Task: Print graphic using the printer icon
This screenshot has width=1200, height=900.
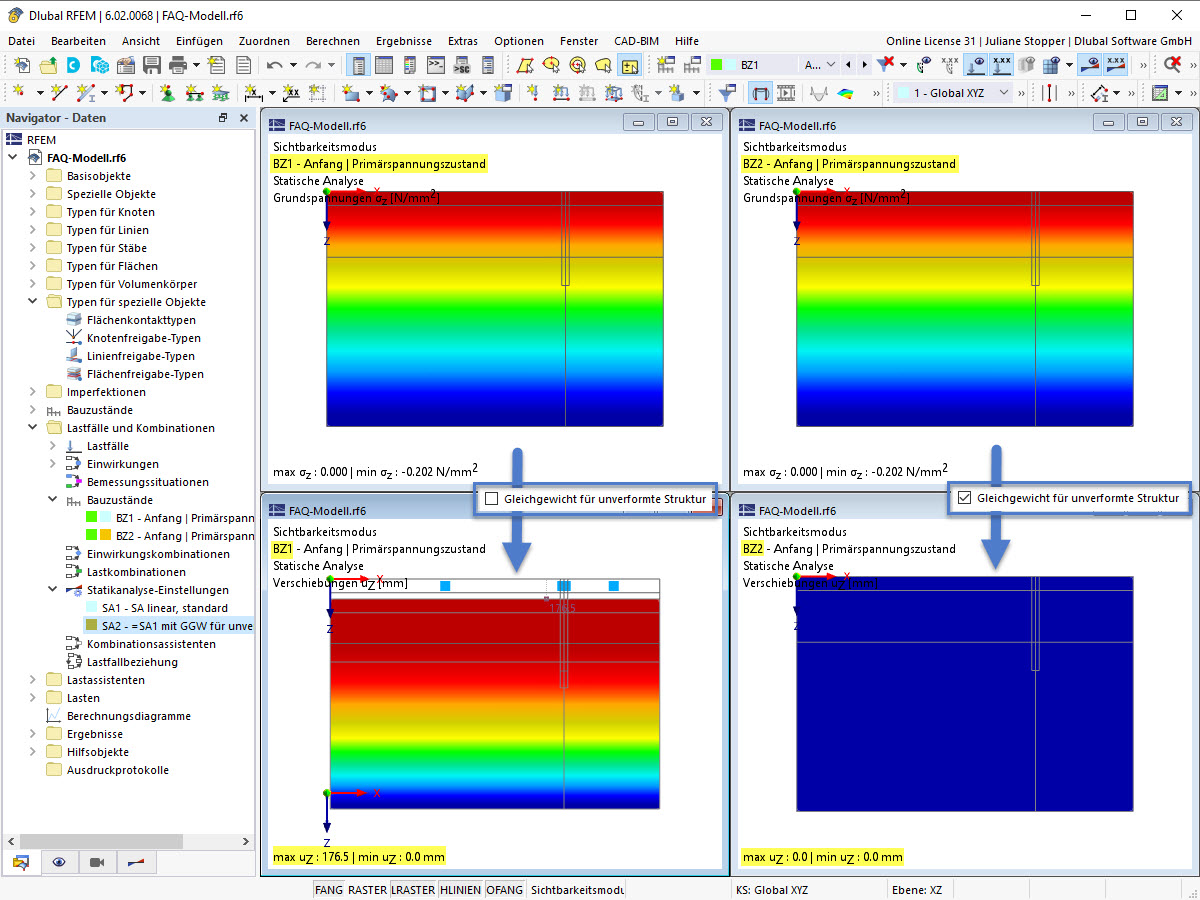Action: (178, 65)
